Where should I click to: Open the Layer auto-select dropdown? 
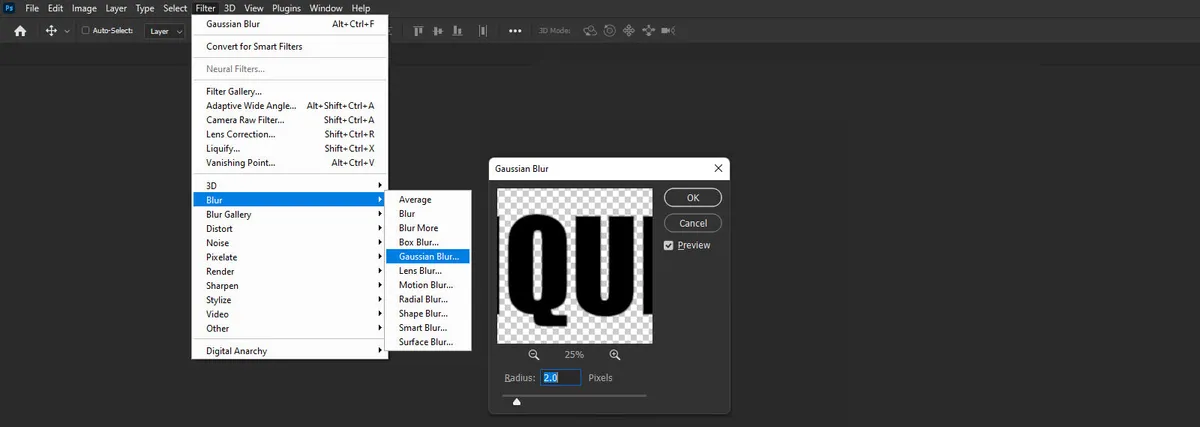point(165,31)
